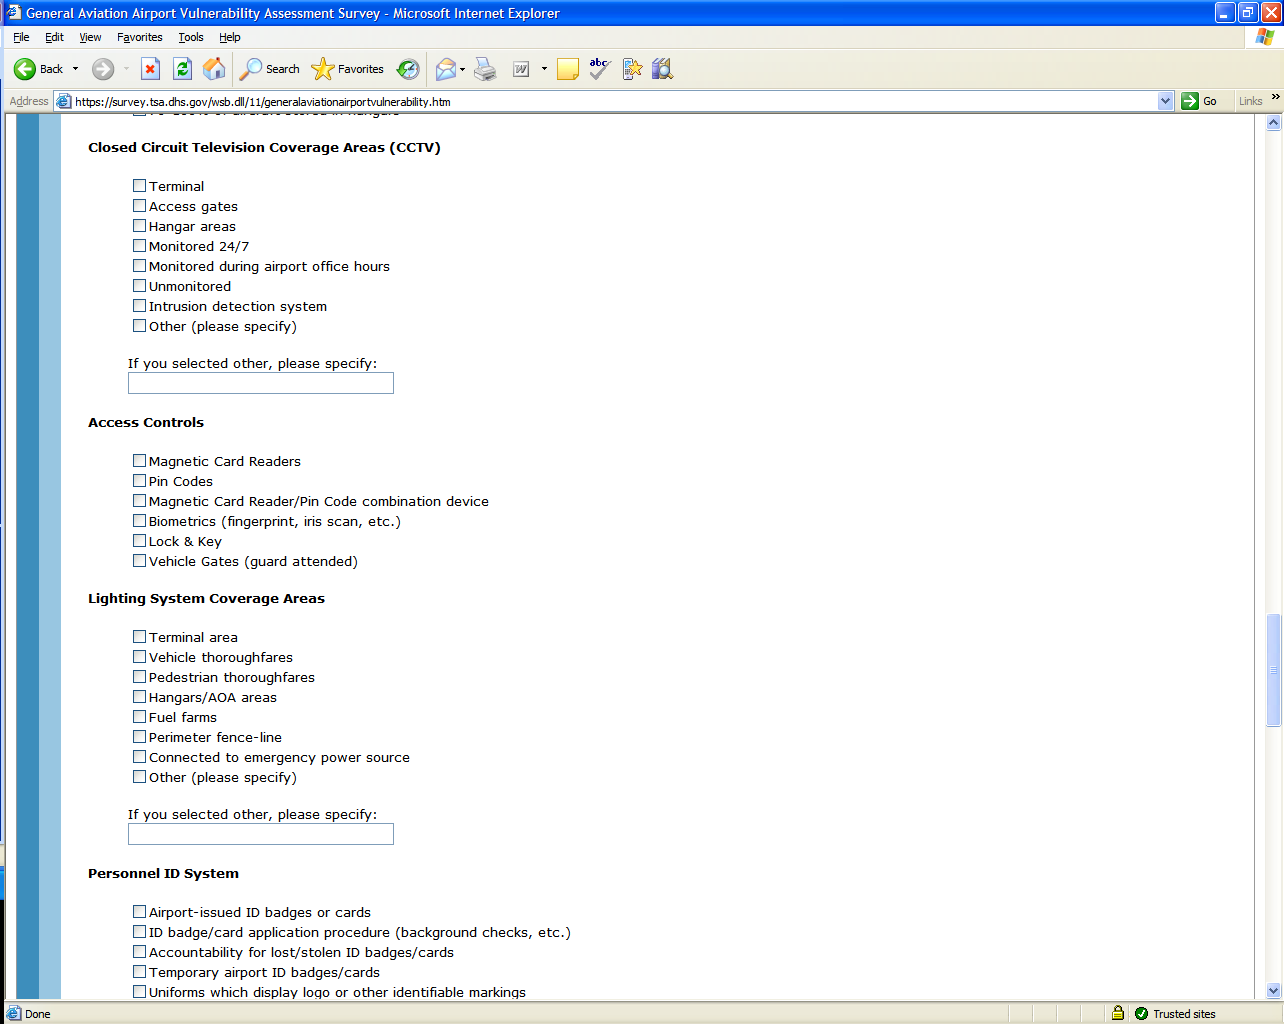The width and height of the screenshot is (1284, 1024).
Task: Click the page icon in the address bar
Action: point(64,101)
